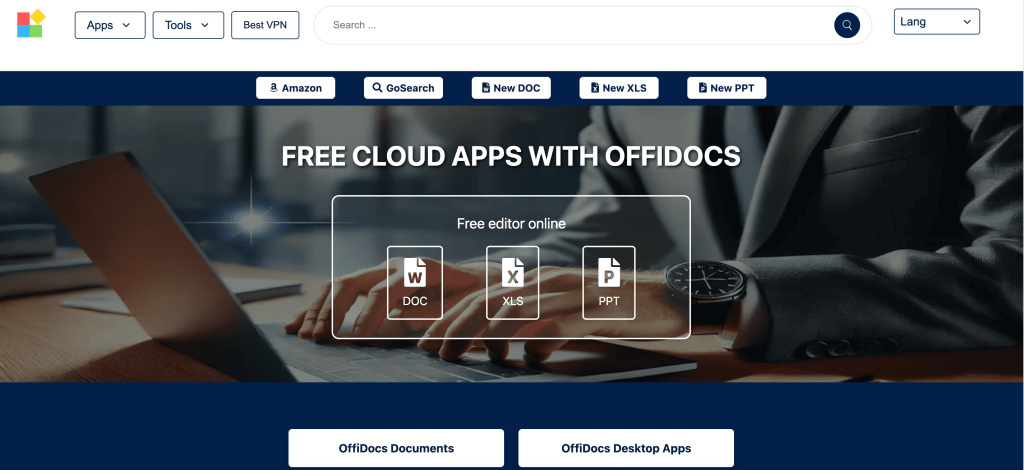
Task: Open OffiDocs Desktop Apps section
Action: [626, 448]
